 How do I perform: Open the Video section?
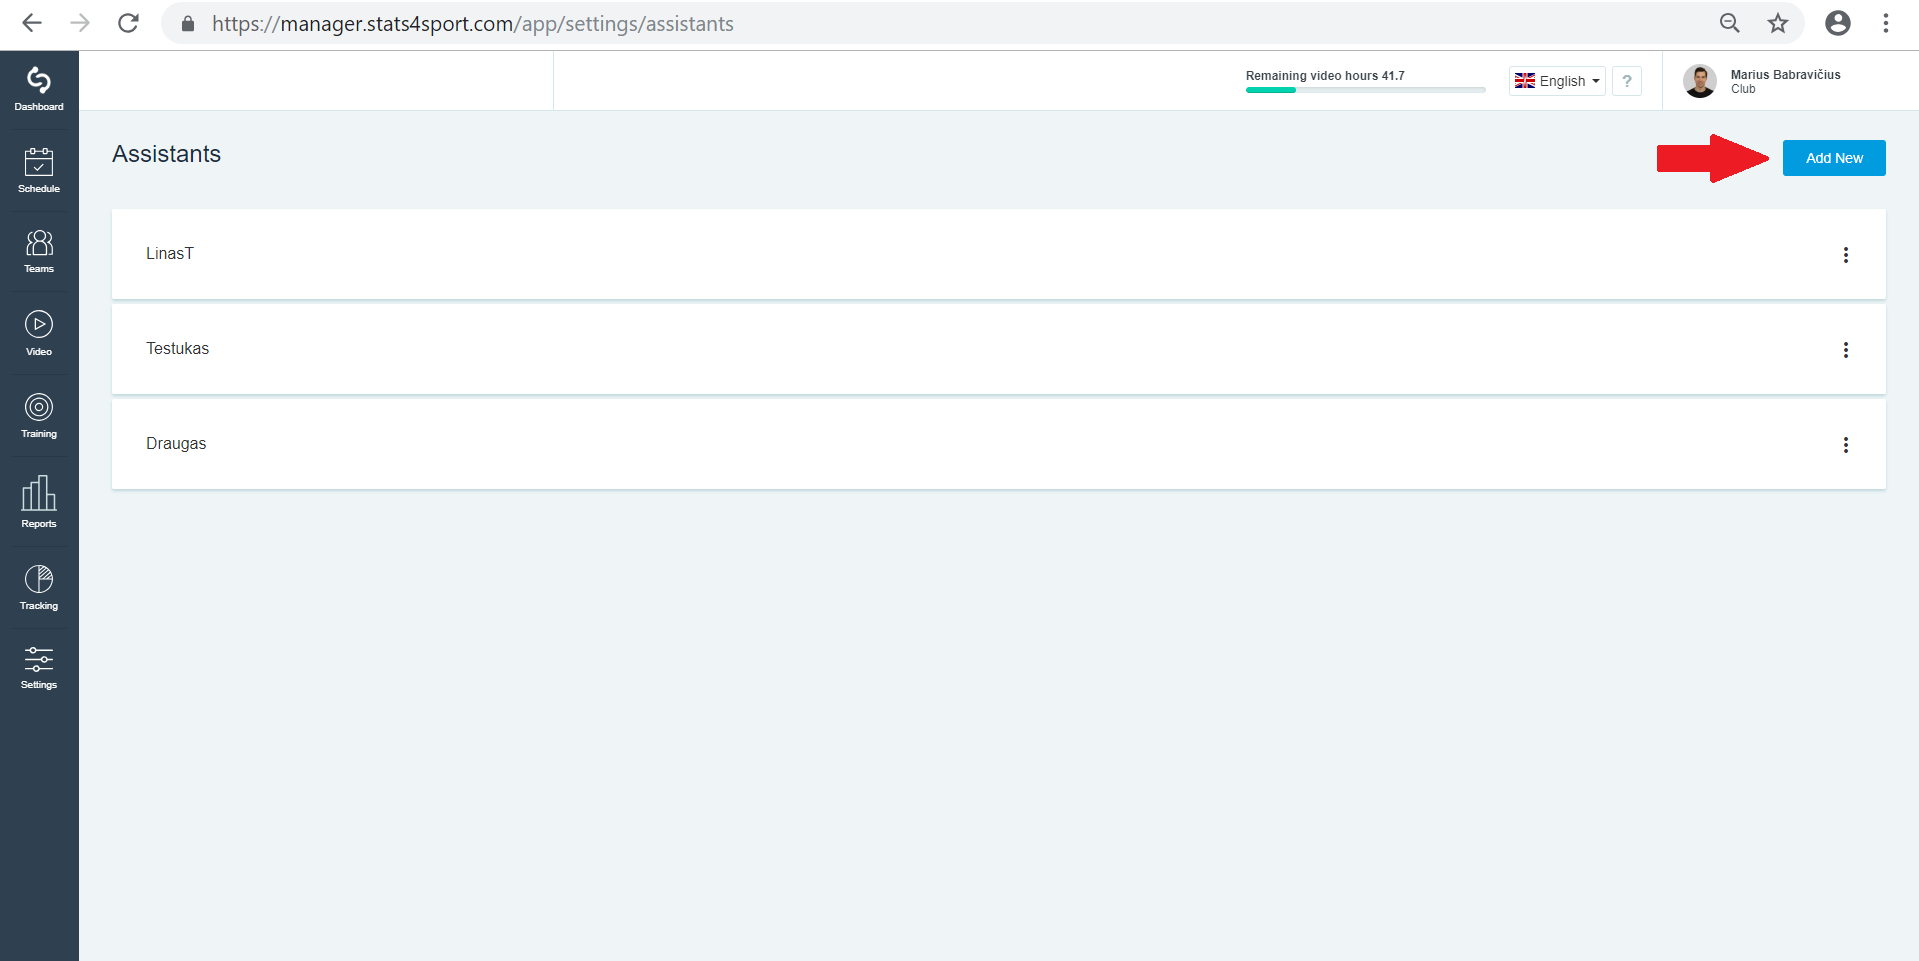click(39, 334)
